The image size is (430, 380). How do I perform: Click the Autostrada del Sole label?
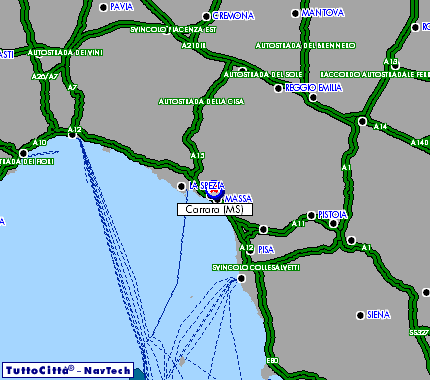click(263, 75)
